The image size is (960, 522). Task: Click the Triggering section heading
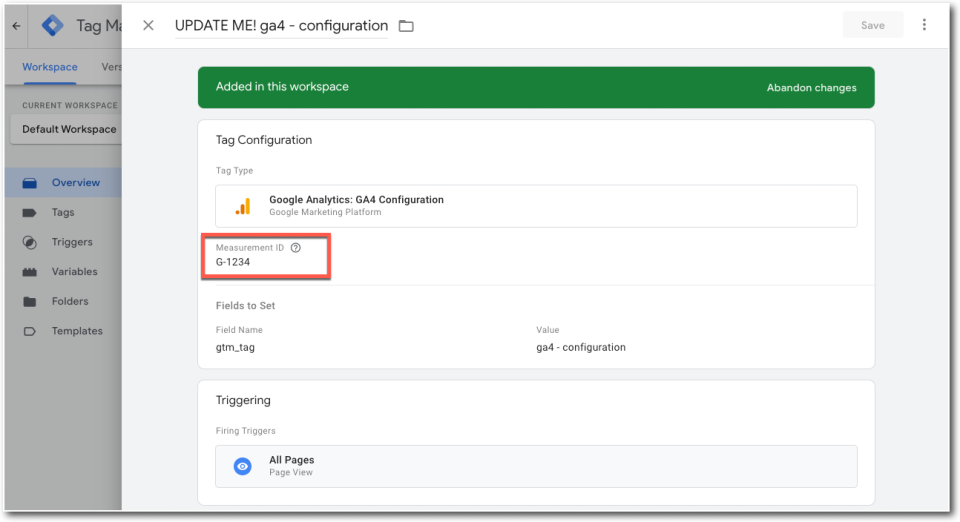(x=243, y=400)
